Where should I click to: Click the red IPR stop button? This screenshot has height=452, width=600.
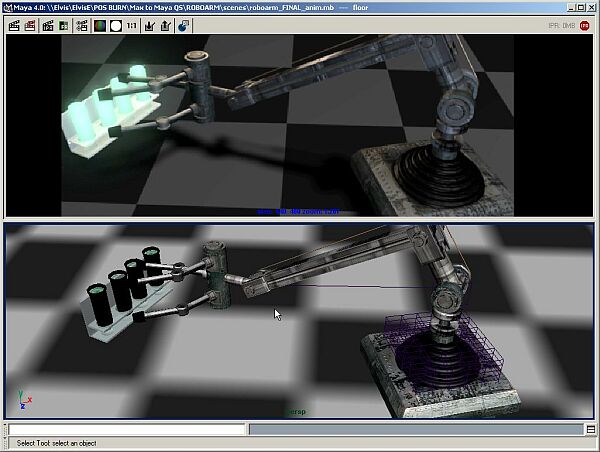click(x=585, y=26)
